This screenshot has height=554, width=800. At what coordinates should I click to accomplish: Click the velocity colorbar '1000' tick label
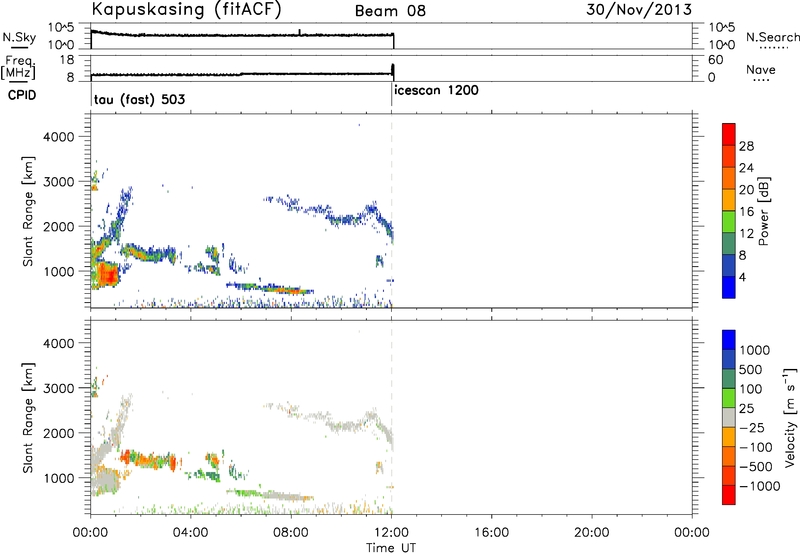click(x=755, y=350)
